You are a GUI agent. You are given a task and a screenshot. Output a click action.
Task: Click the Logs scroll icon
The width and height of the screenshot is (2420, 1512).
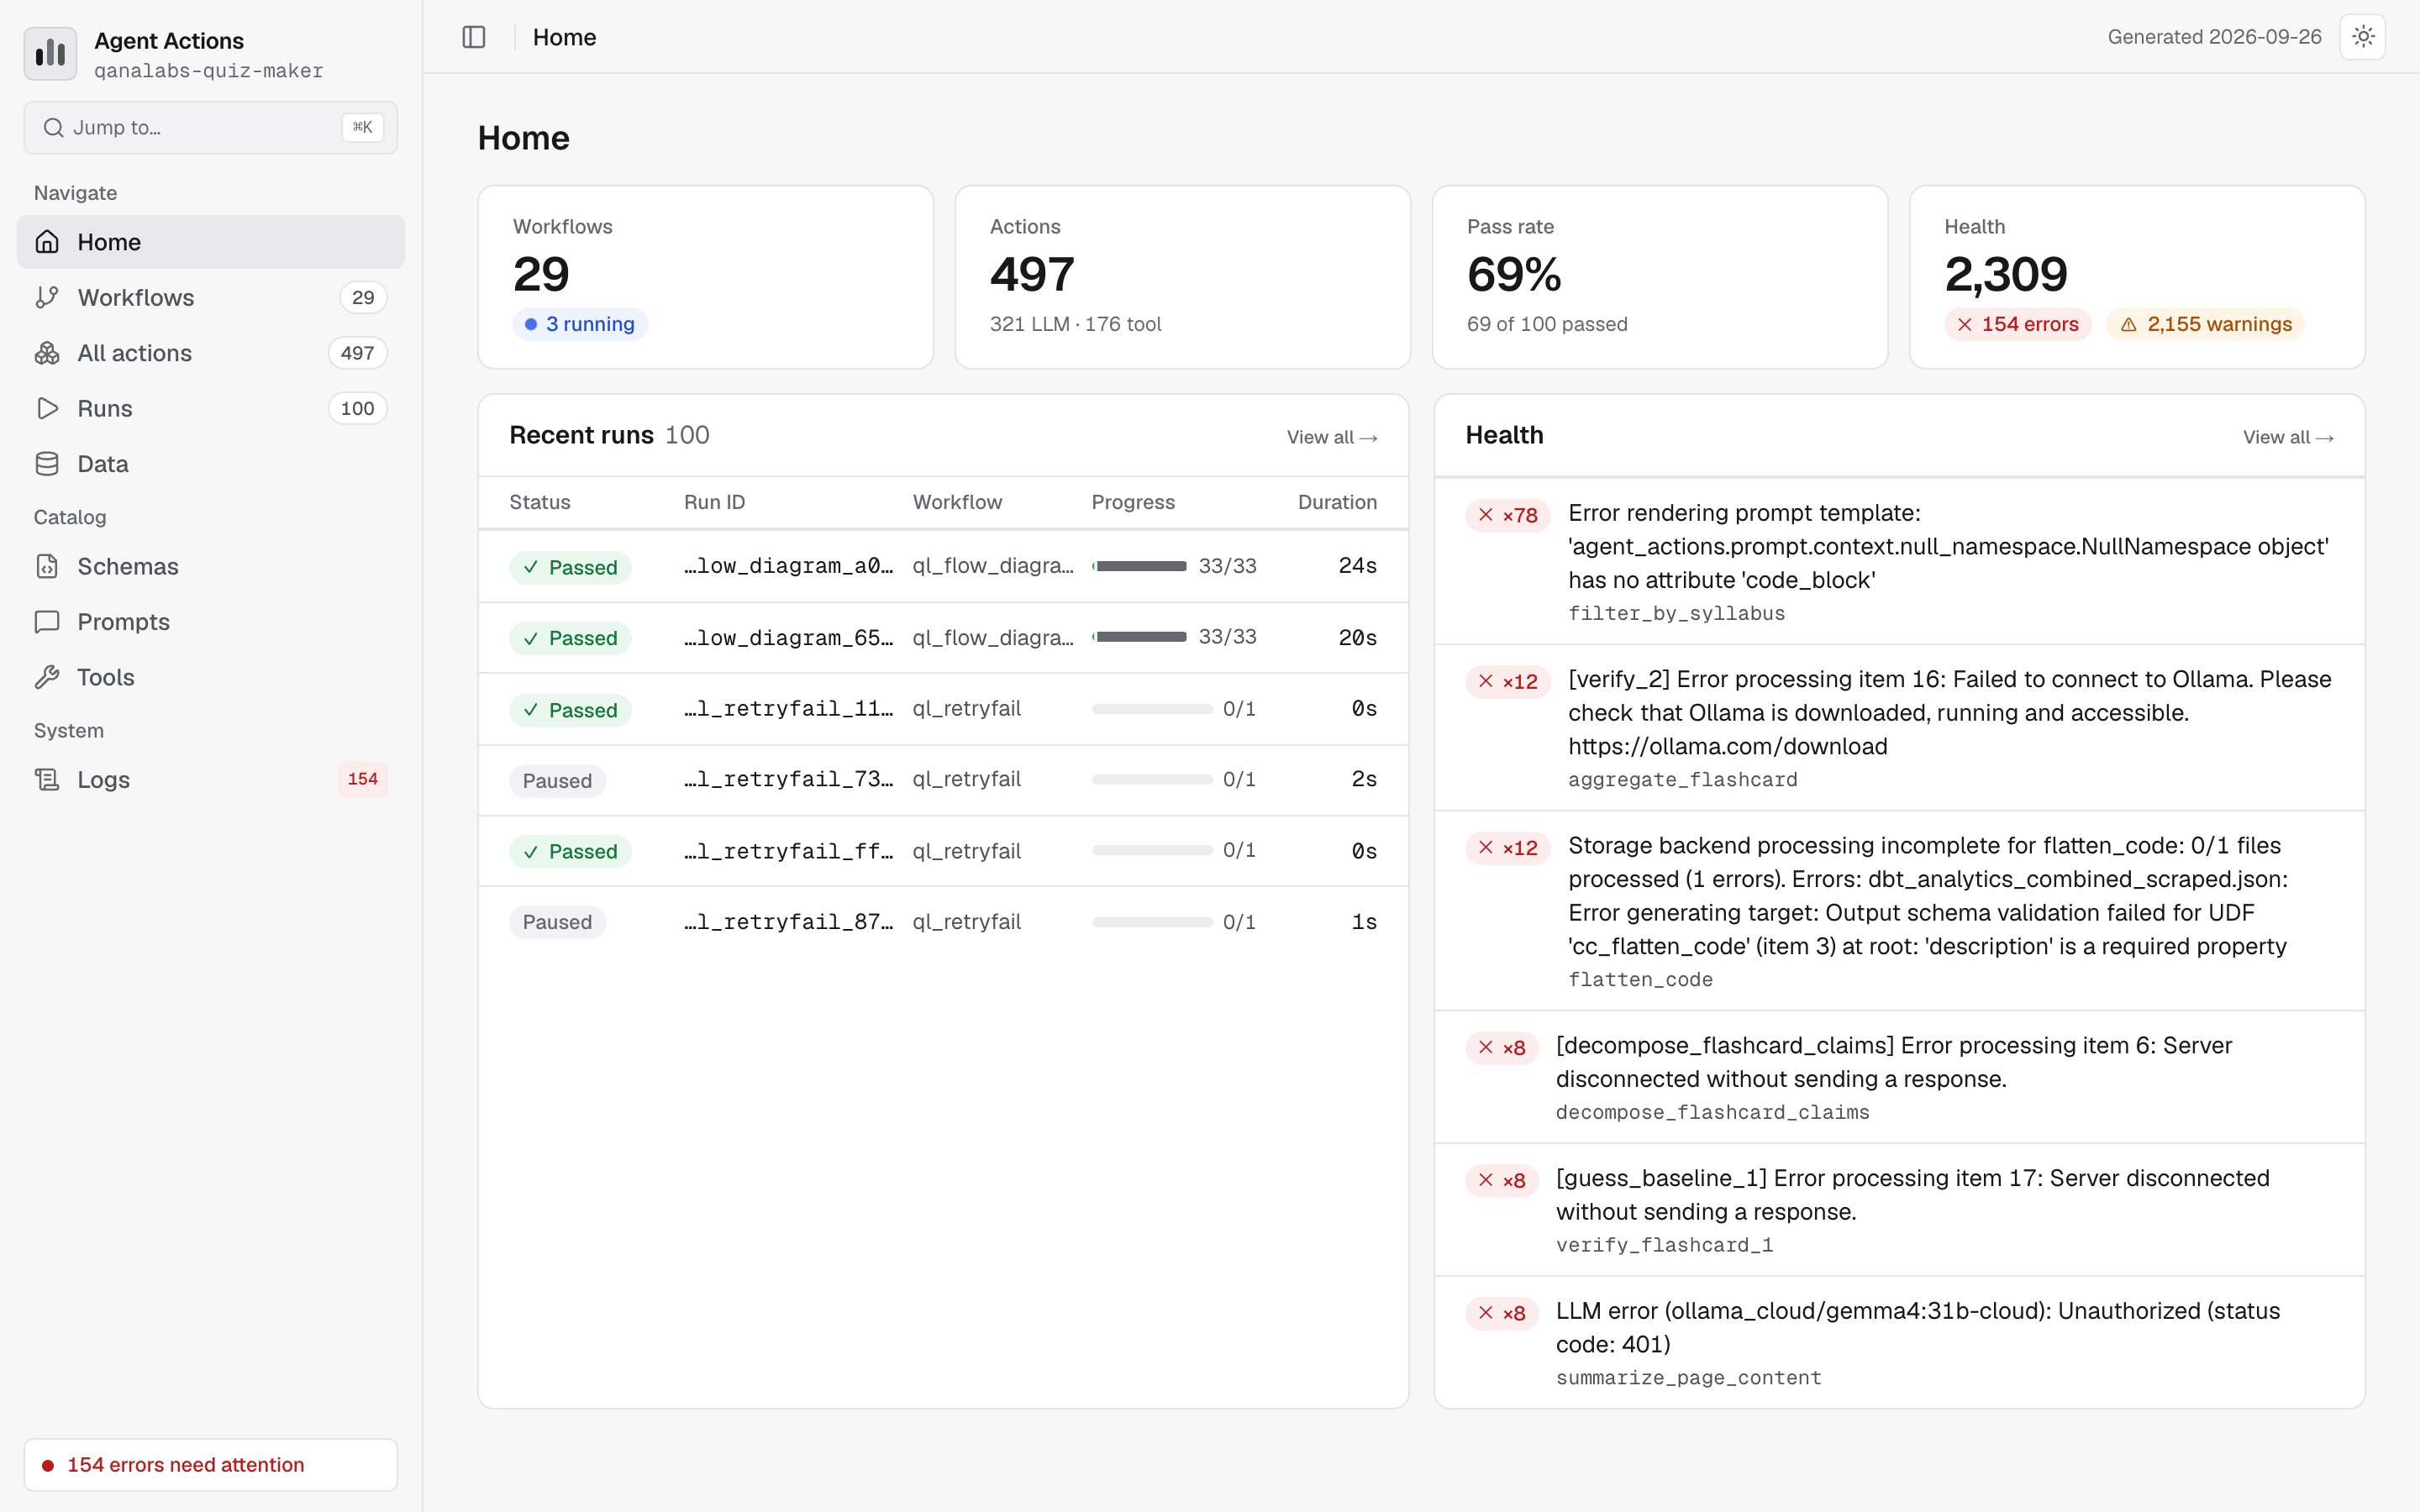coord(47,779)
